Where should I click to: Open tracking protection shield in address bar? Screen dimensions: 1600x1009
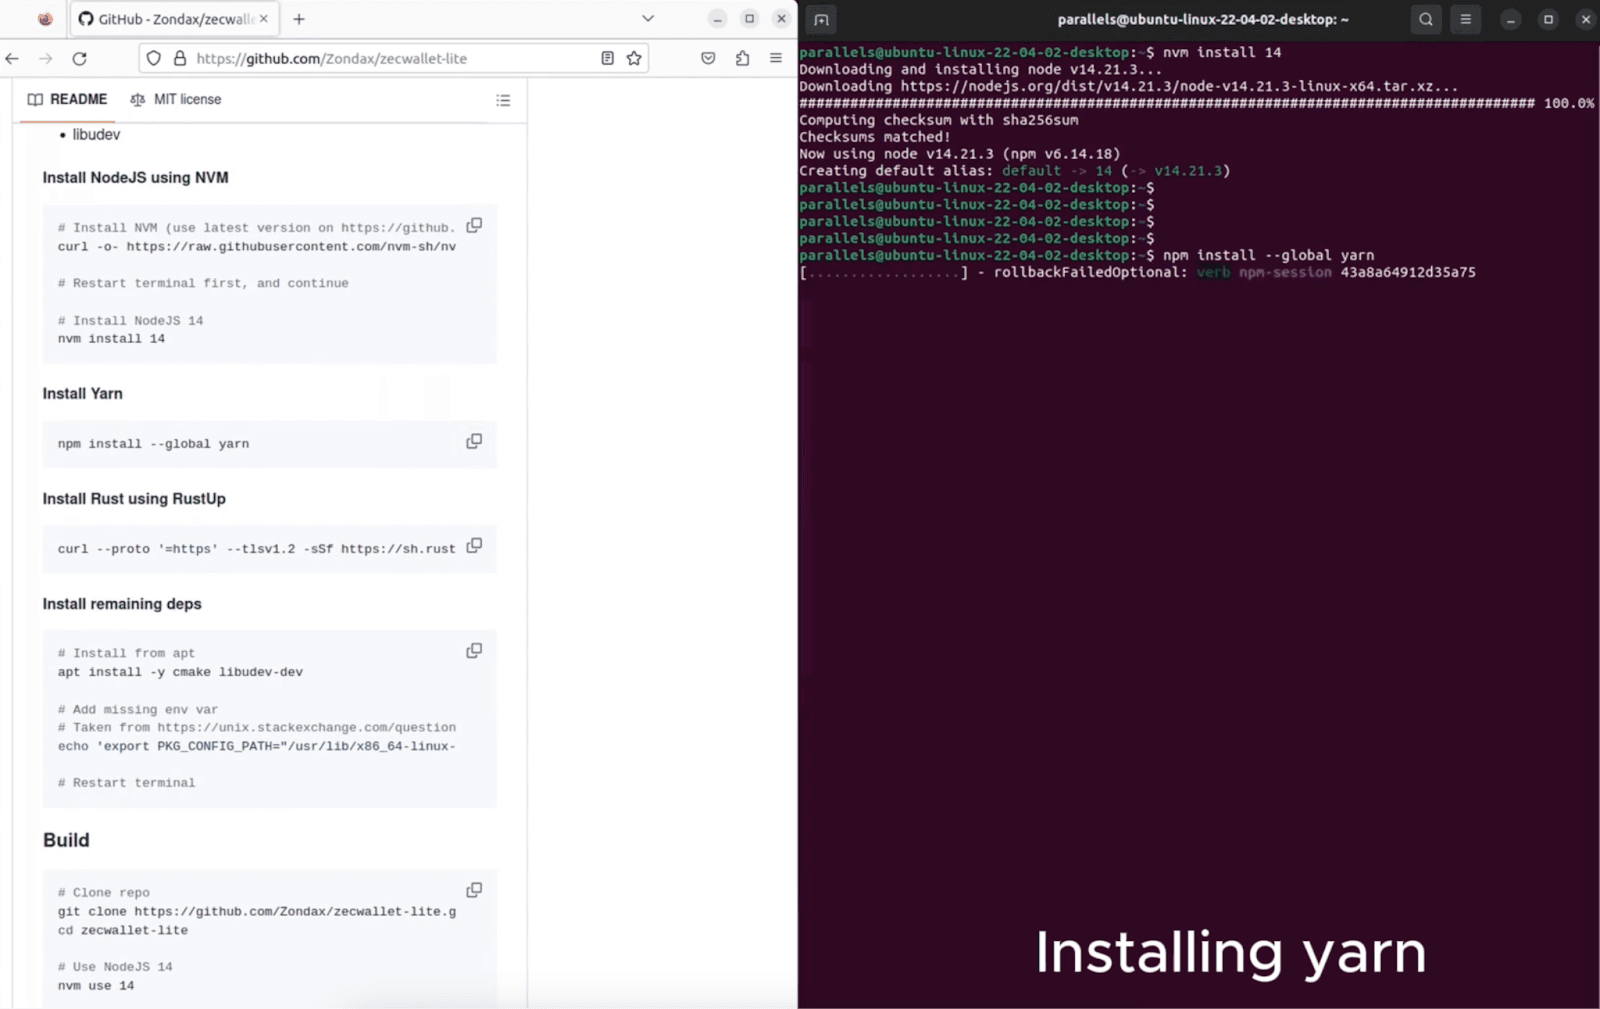coord(153,58)
